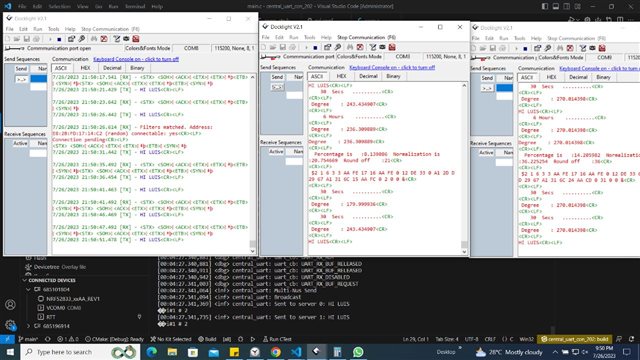Image resolution: width=640 pixels, height=360 pixels.
Task: Click wrench Options icon in left Docklight window
Action: (82, 39)
